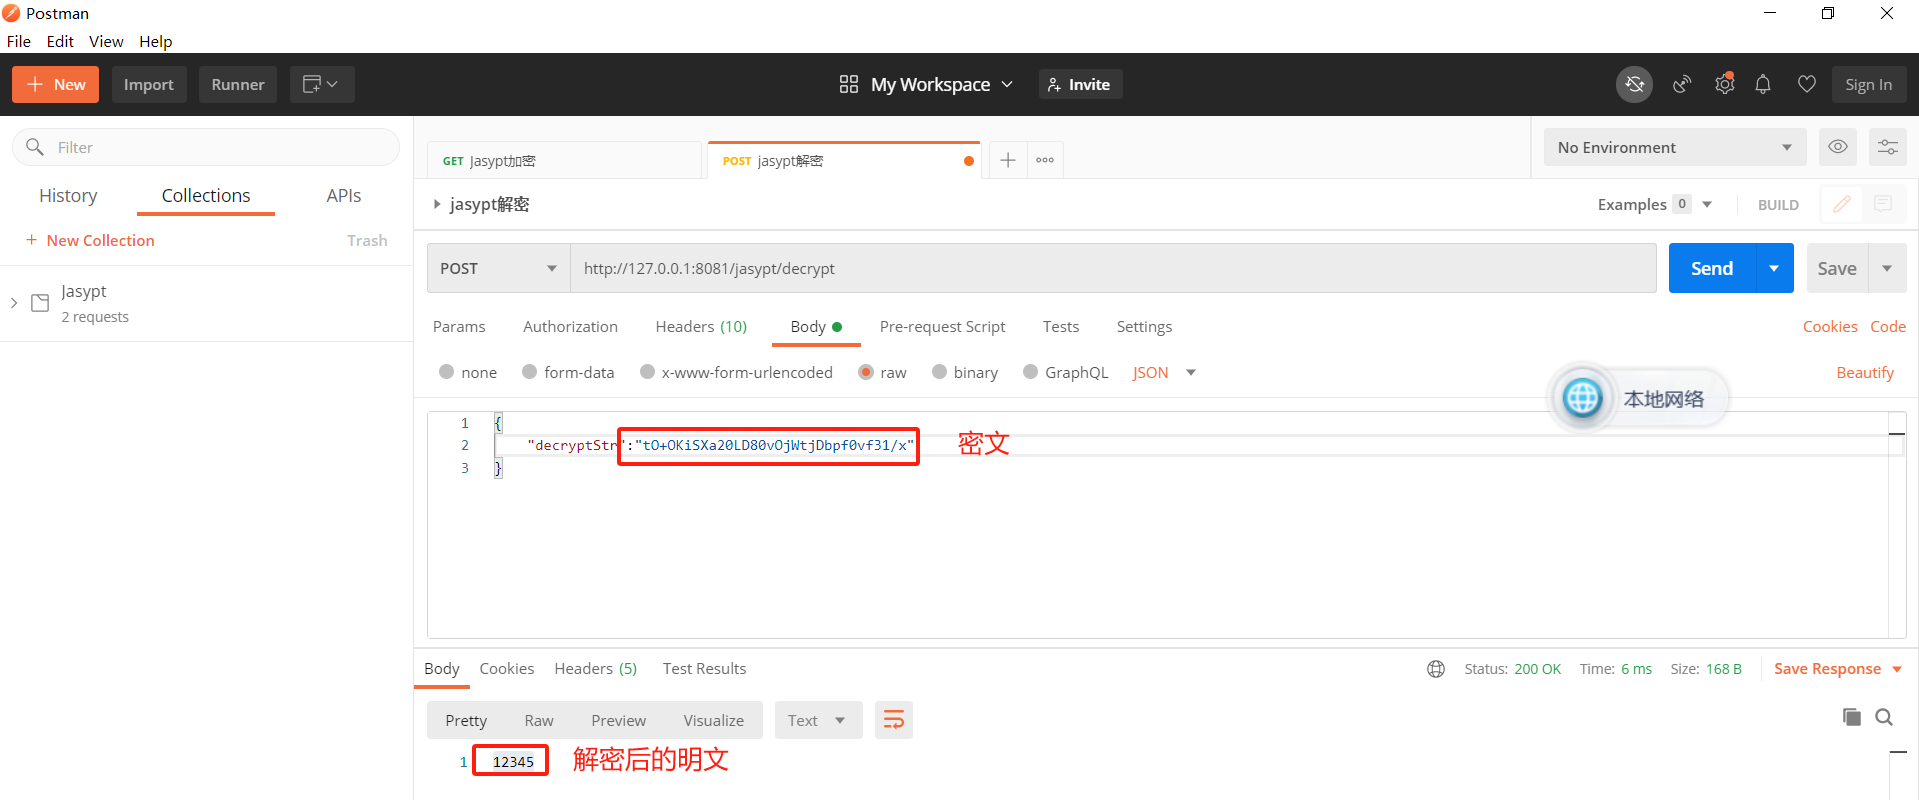Open the Pre-request Script tab
Screen dimensions: 1919x800
point(942,327)
